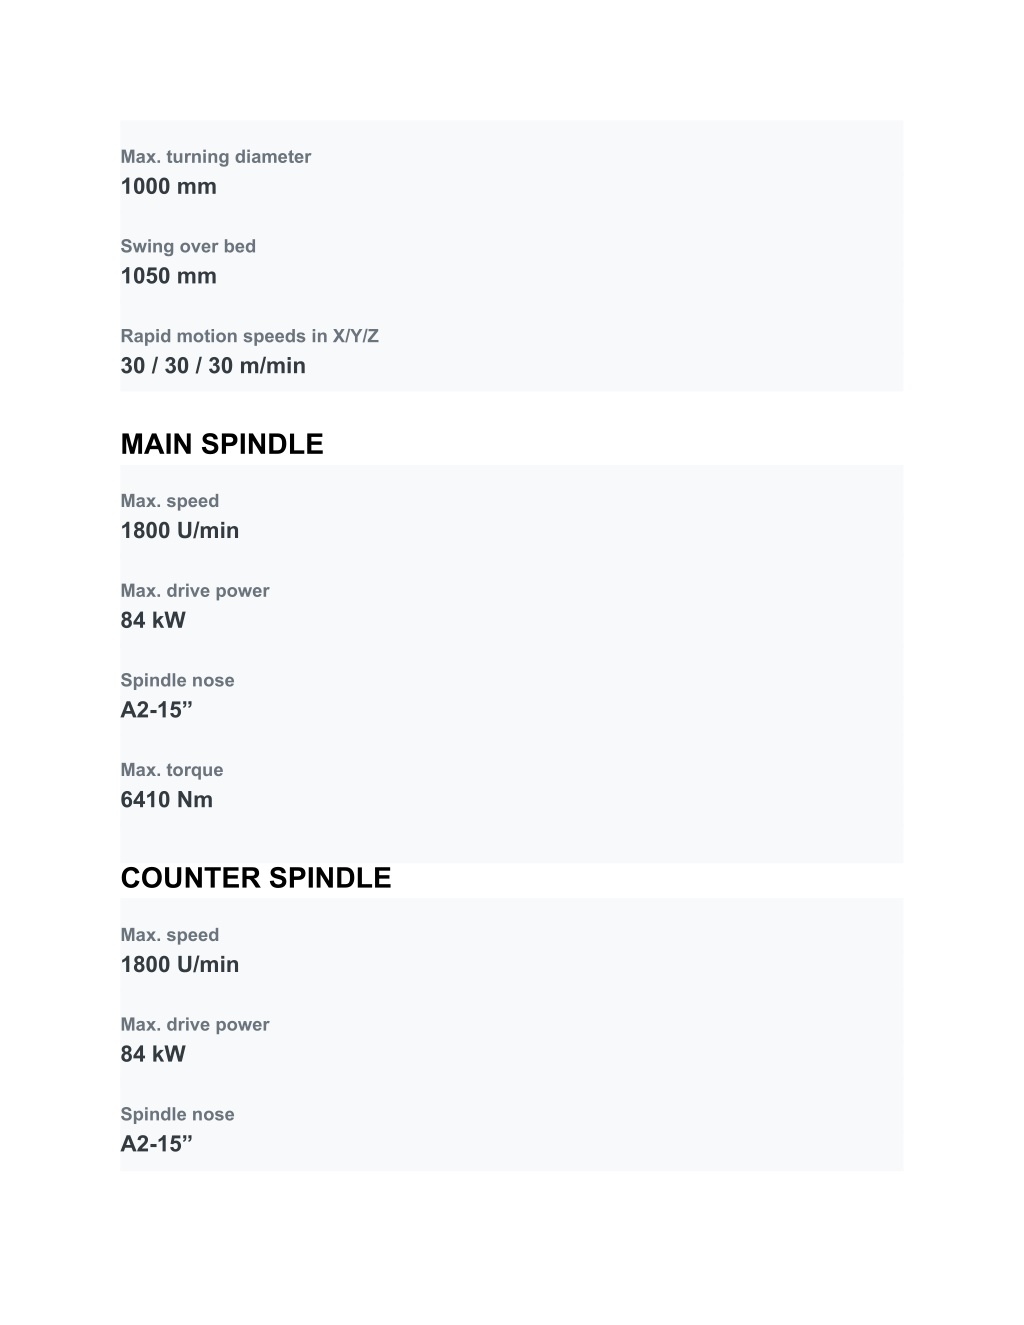
Task: Click the counter spindle 84 kW value
Action: [153, 1054]
